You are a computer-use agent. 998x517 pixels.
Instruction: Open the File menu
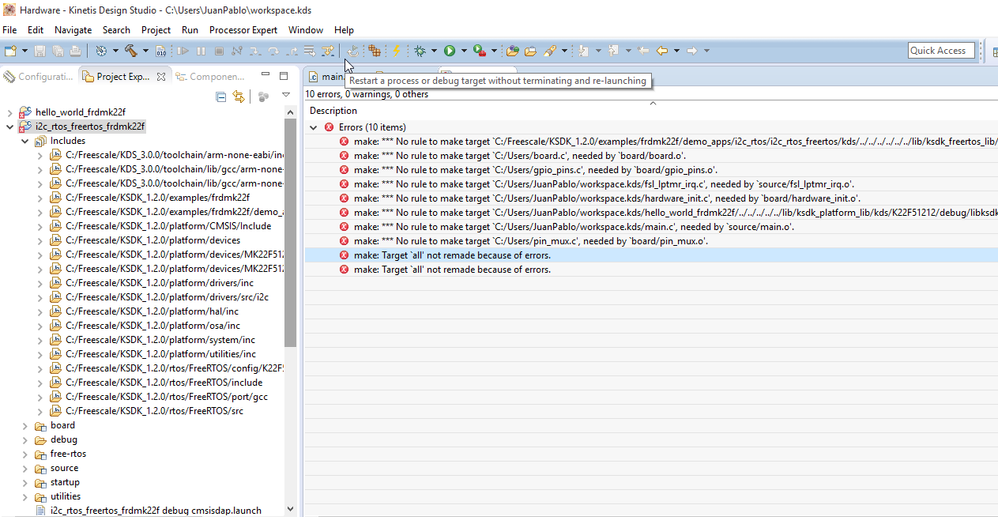click(10, 30)
